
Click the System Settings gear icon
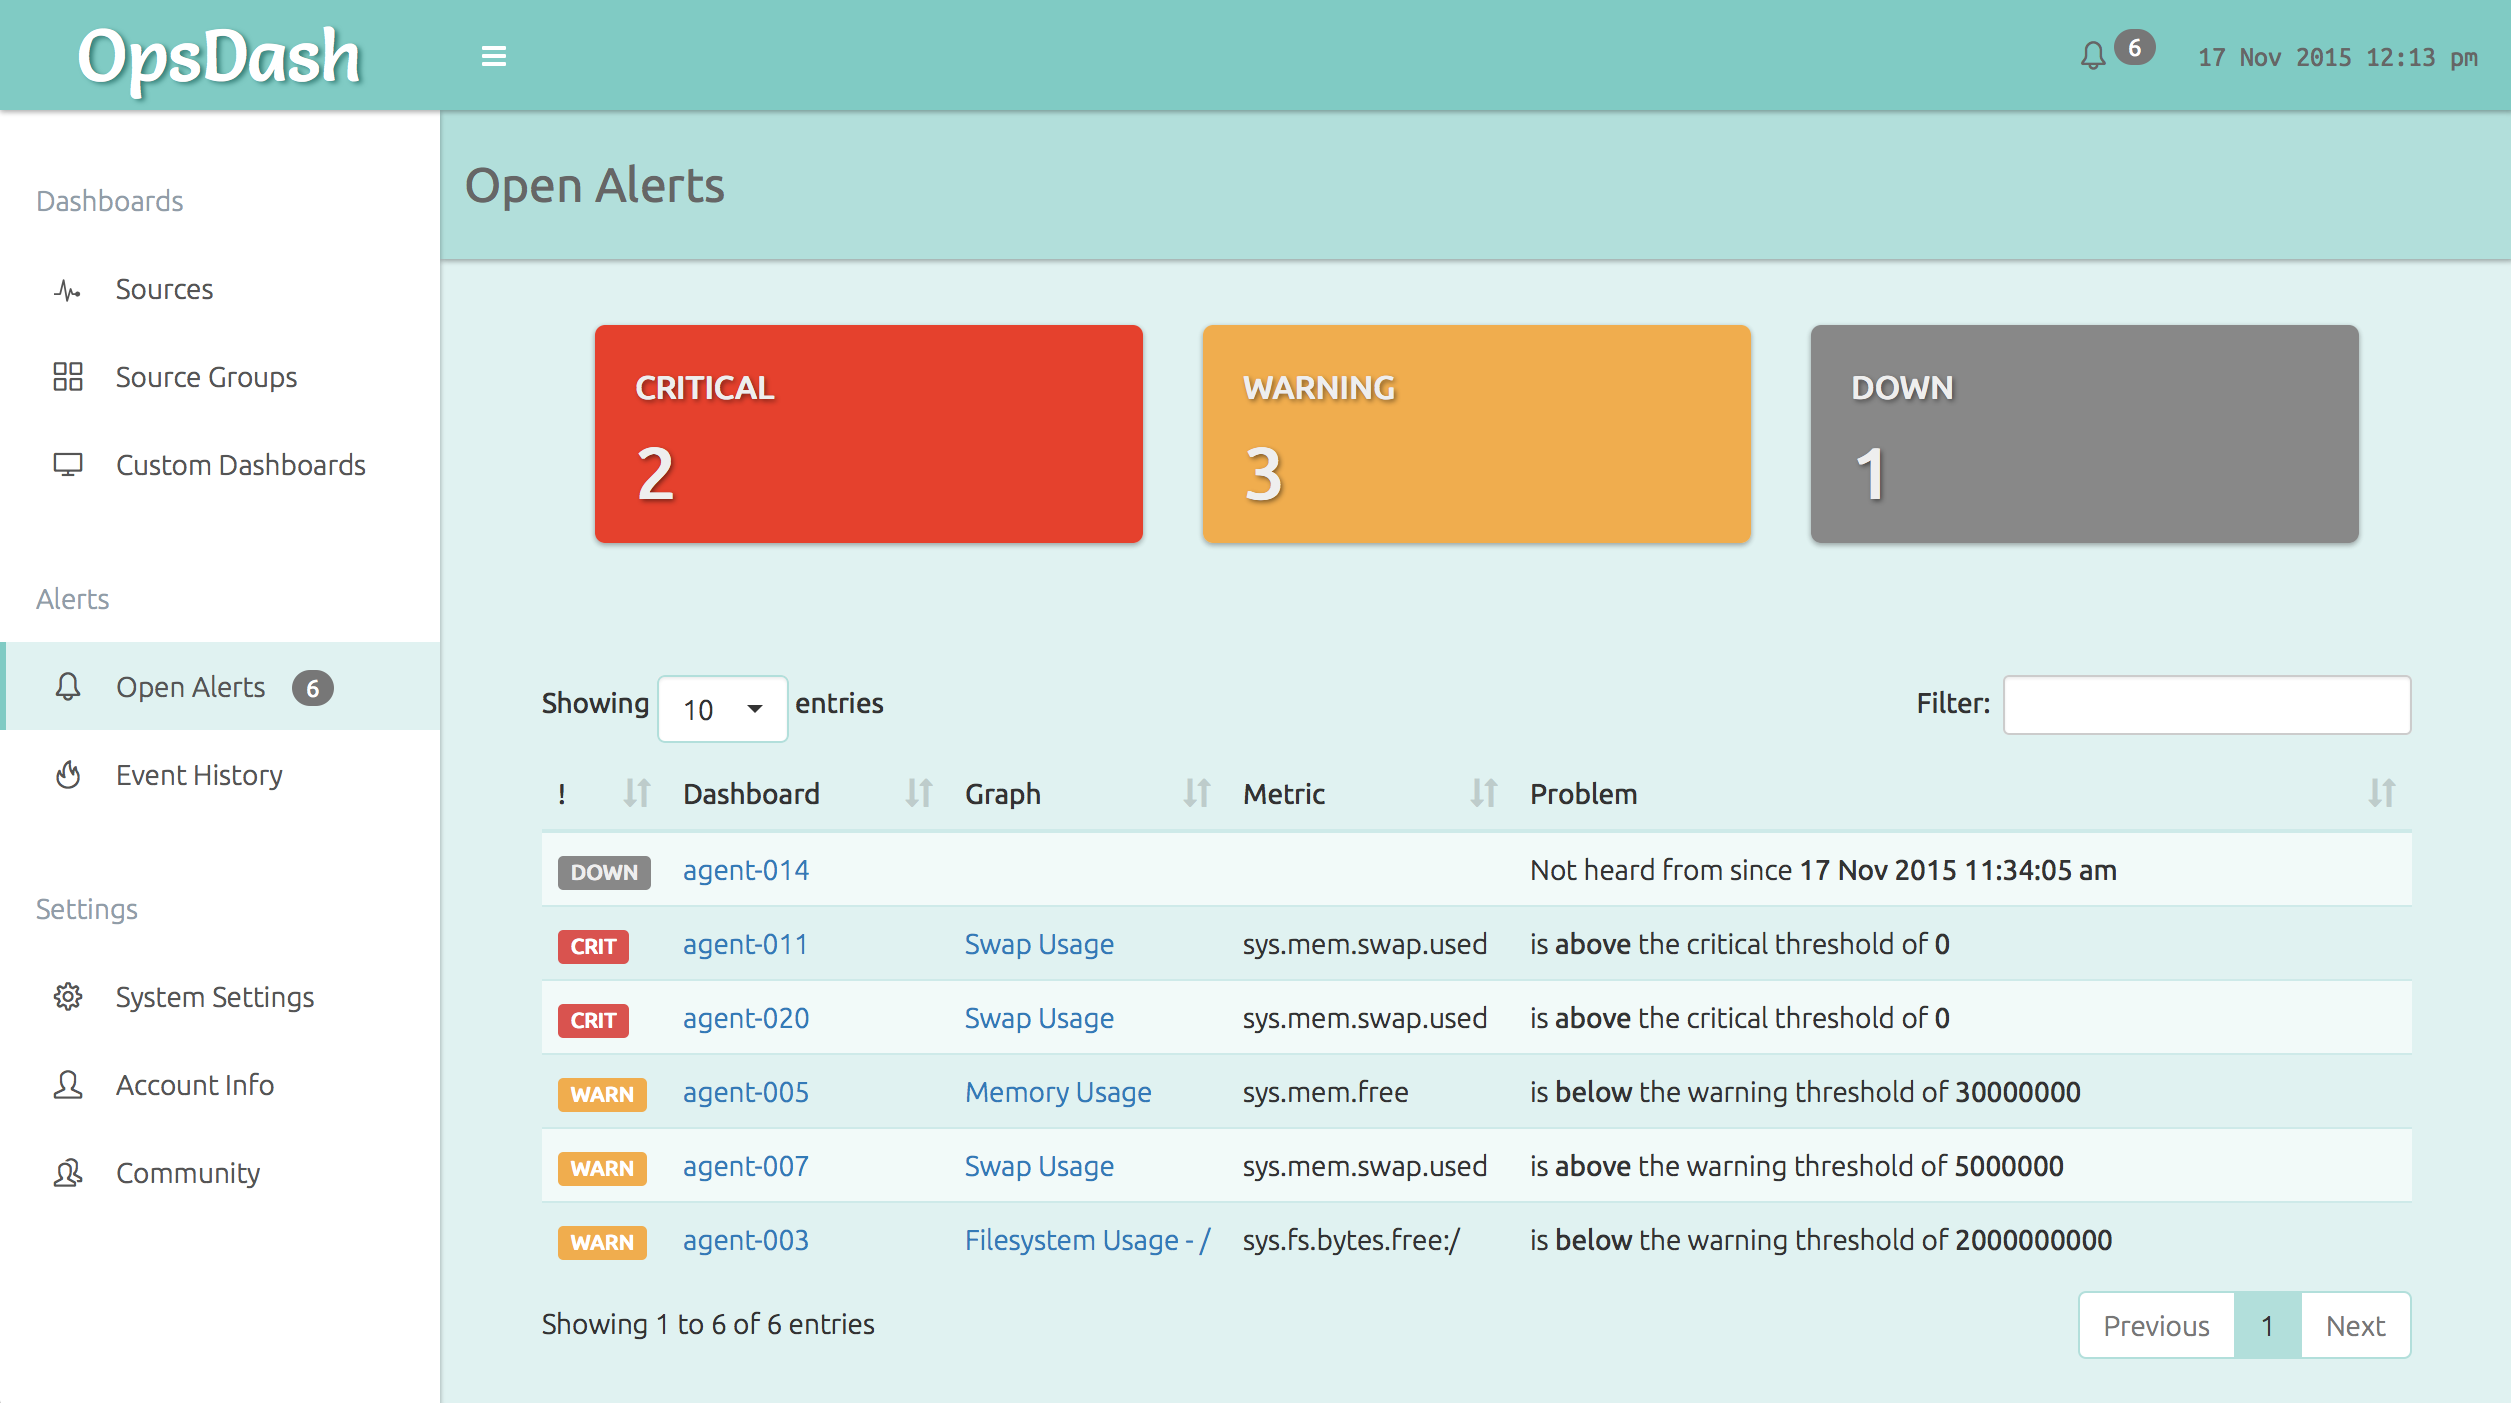coord(68,997)
